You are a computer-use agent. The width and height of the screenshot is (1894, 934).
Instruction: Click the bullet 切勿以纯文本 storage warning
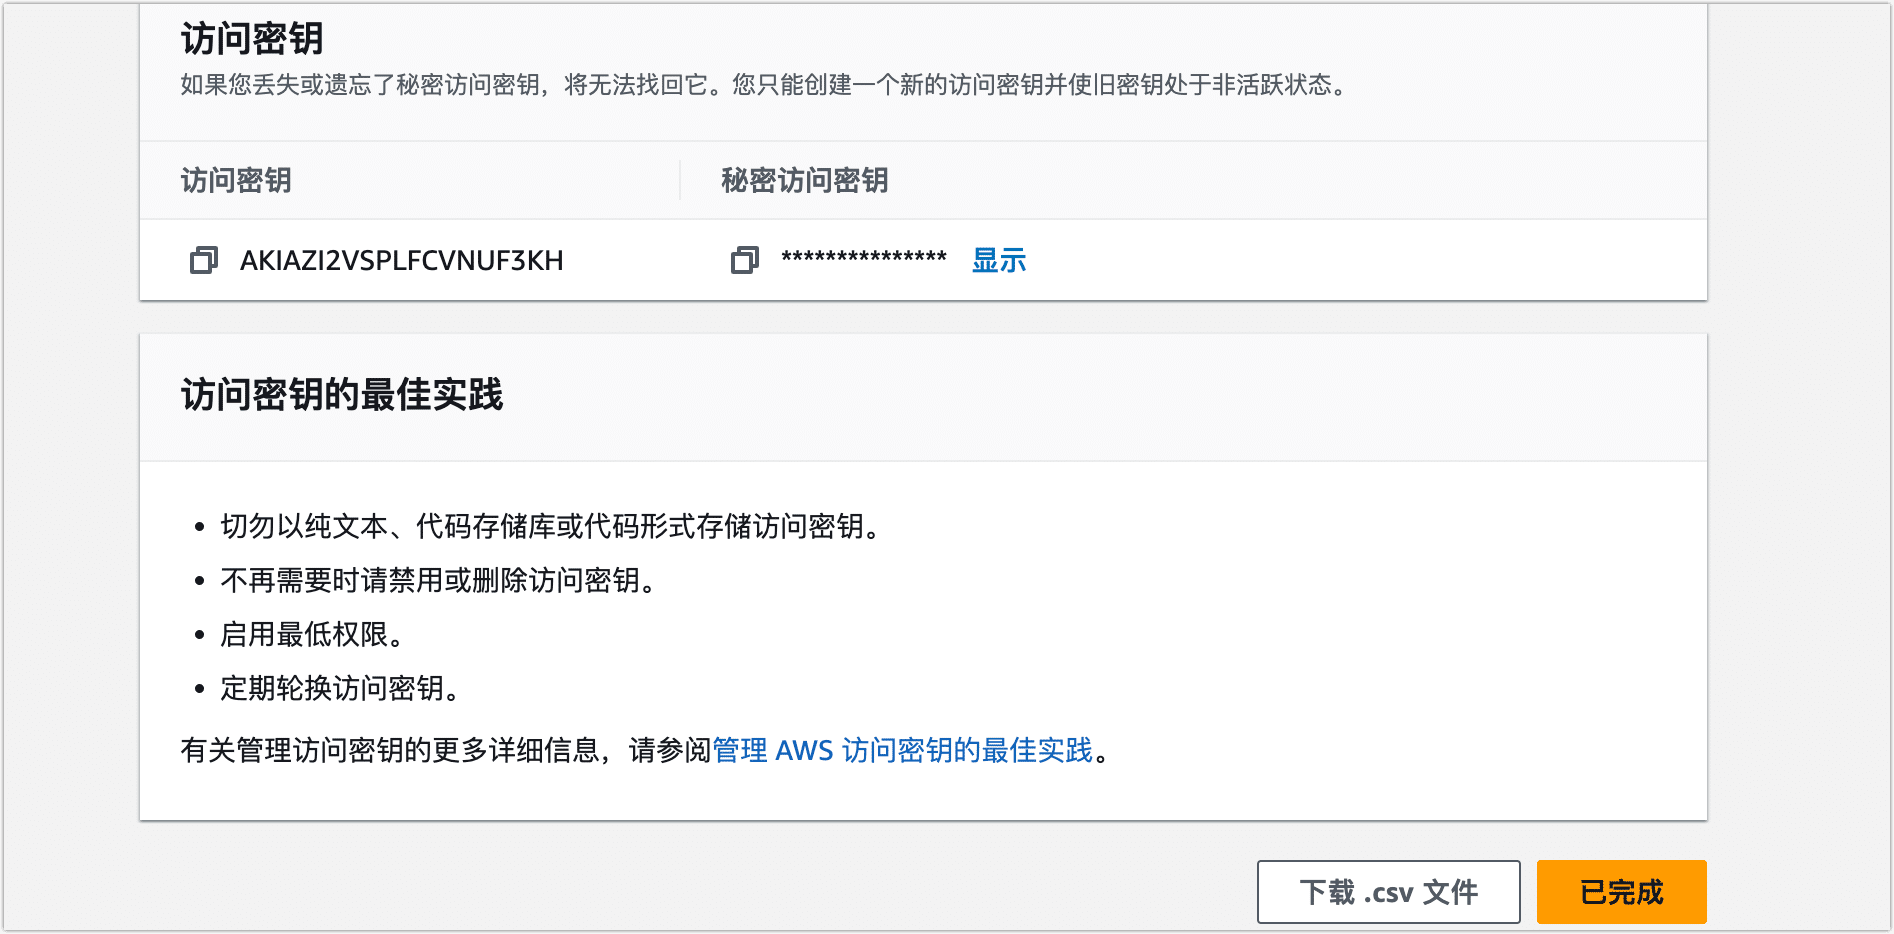[549, 526]
